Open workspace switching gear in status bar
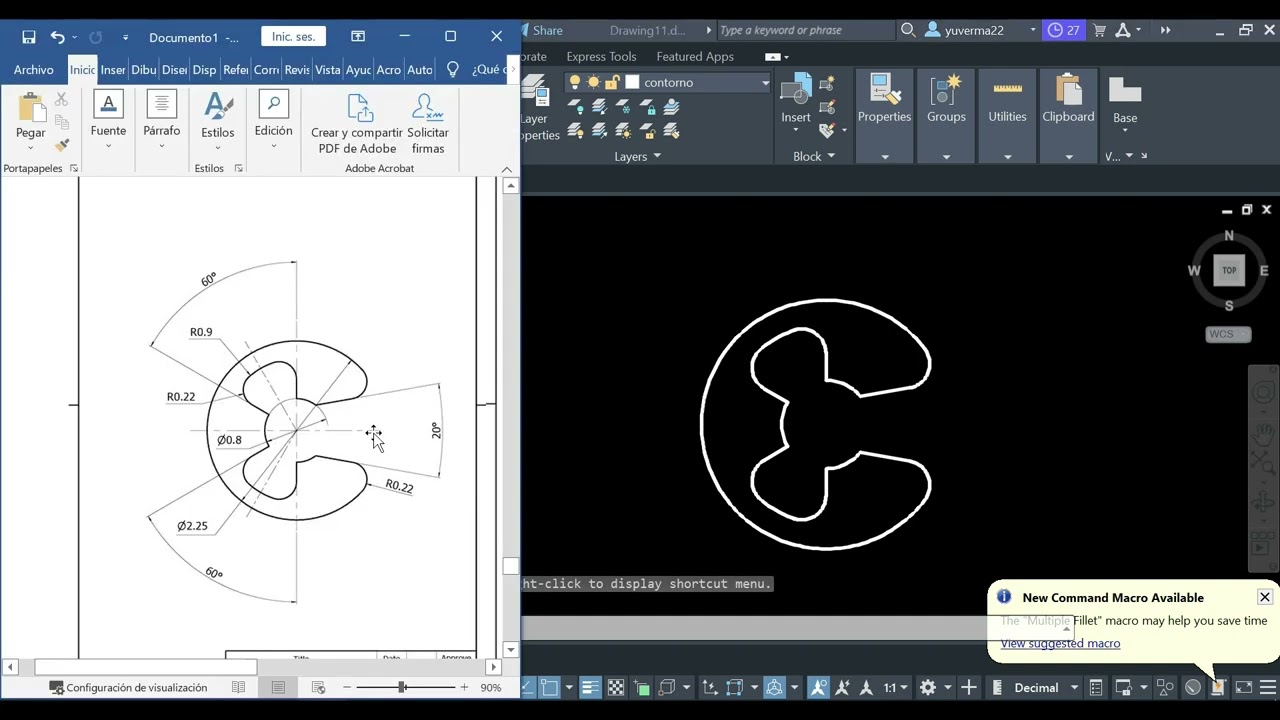This screenshot has width=1280, height=720. click(928, 687)
